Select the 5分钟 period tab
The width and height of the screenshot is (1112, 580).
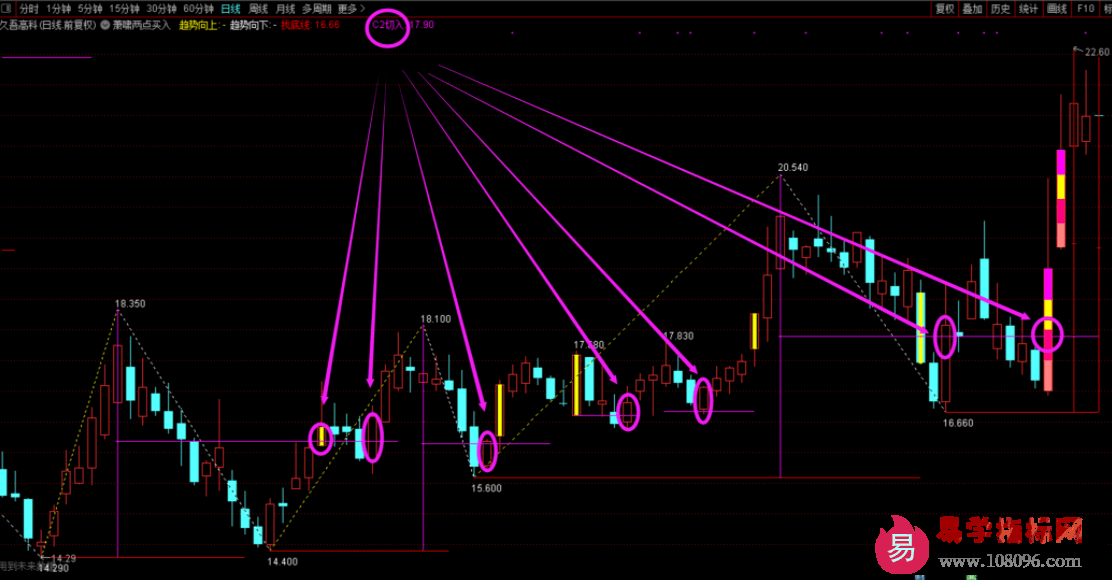click(90, 8)
